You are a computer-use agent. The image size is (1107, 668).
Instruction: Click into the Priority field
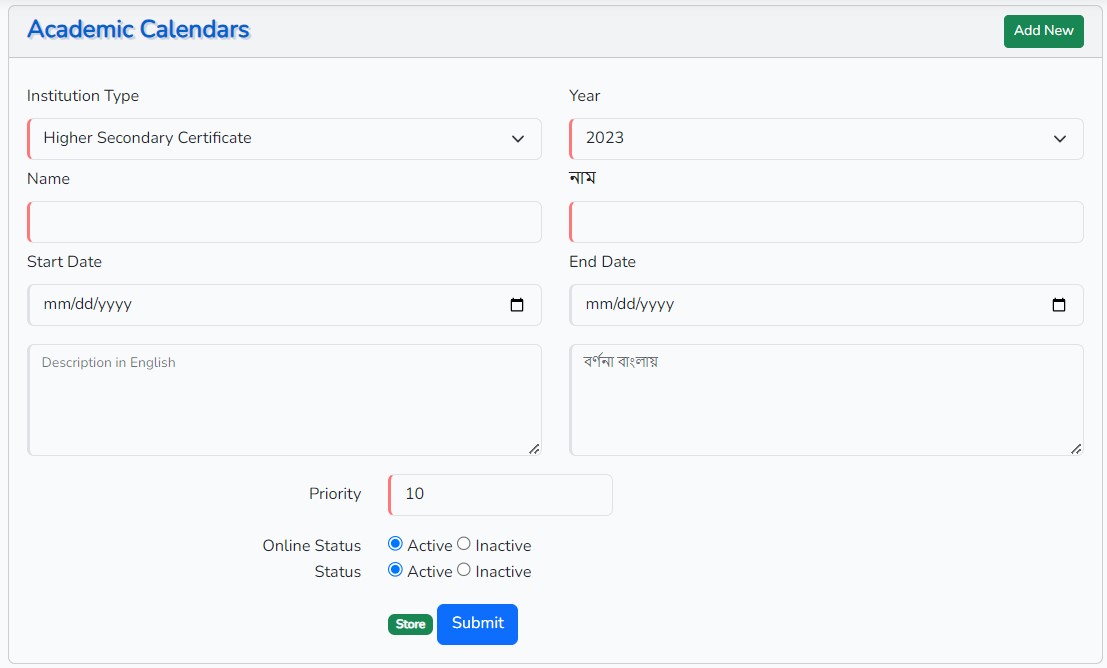click(500, 495)
